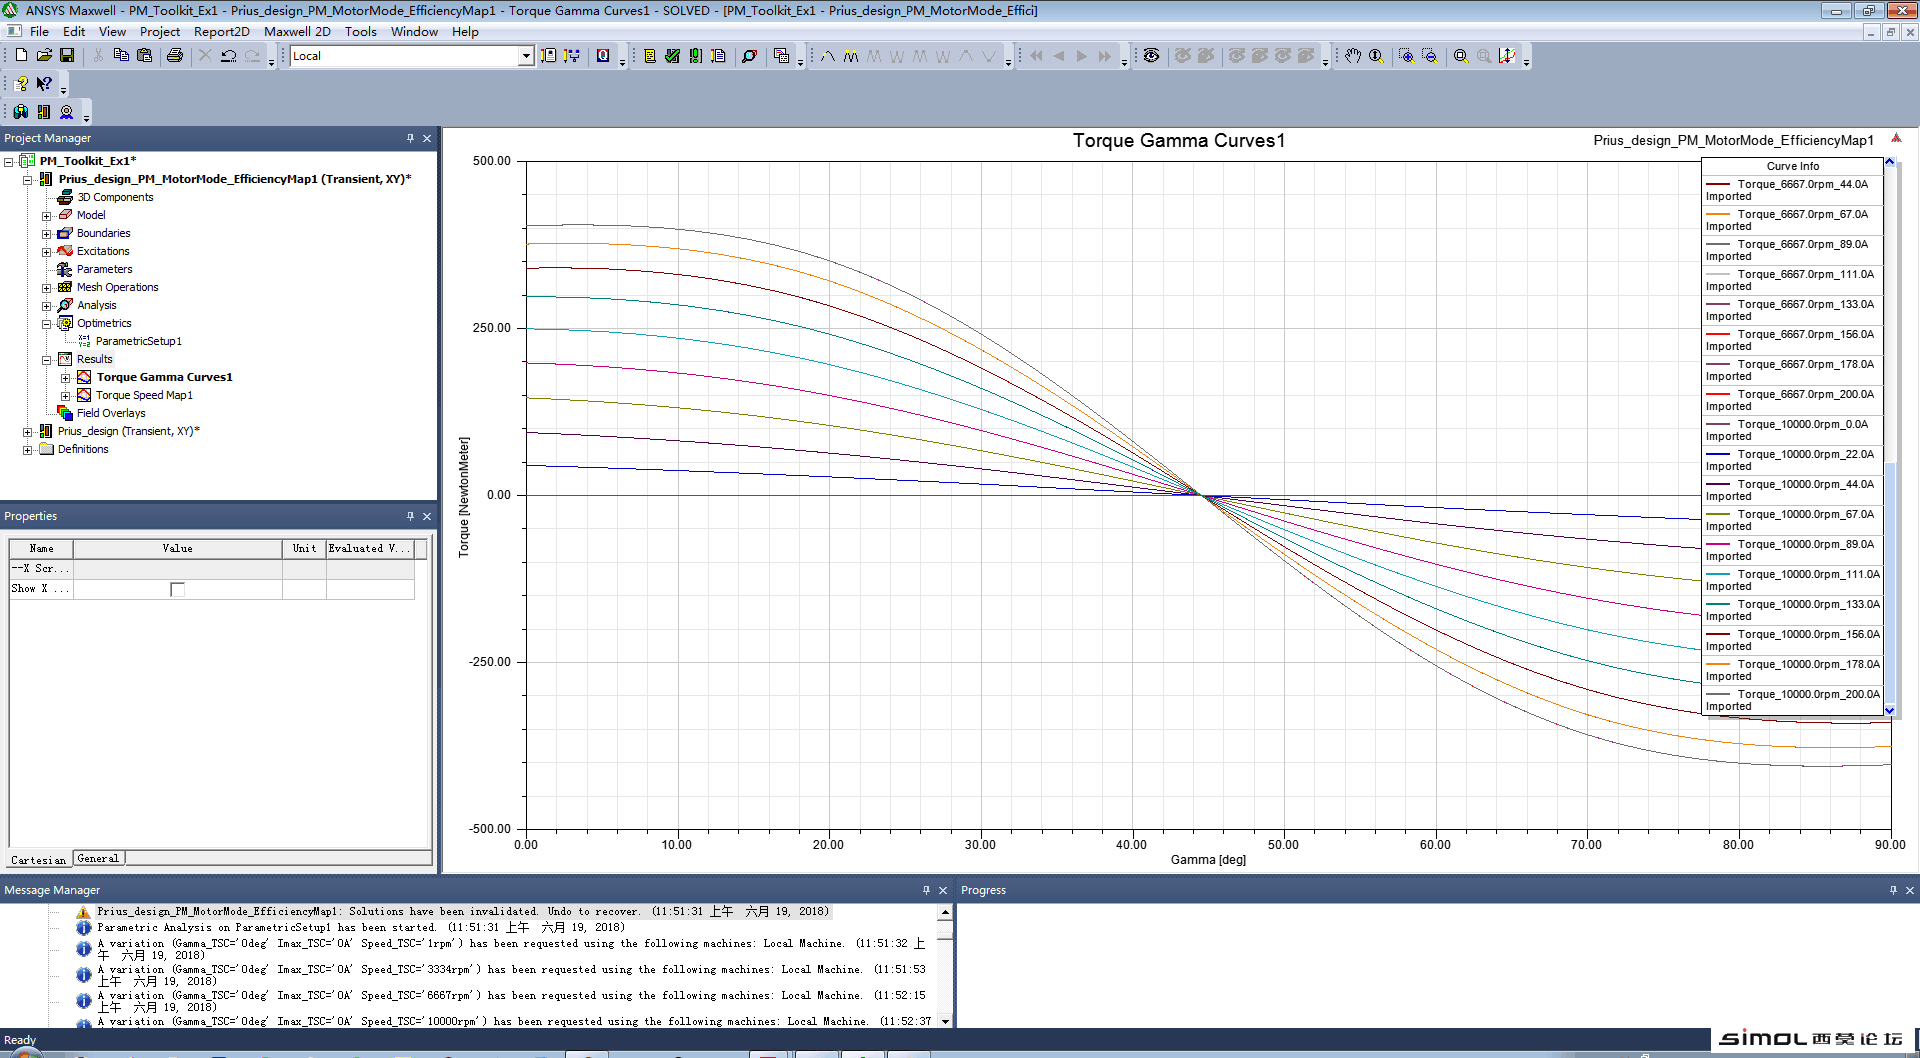1920x1058 pixels.
Task: Pin the Message Manager panel
Action: pyautogui.click(x=926, y=890)
